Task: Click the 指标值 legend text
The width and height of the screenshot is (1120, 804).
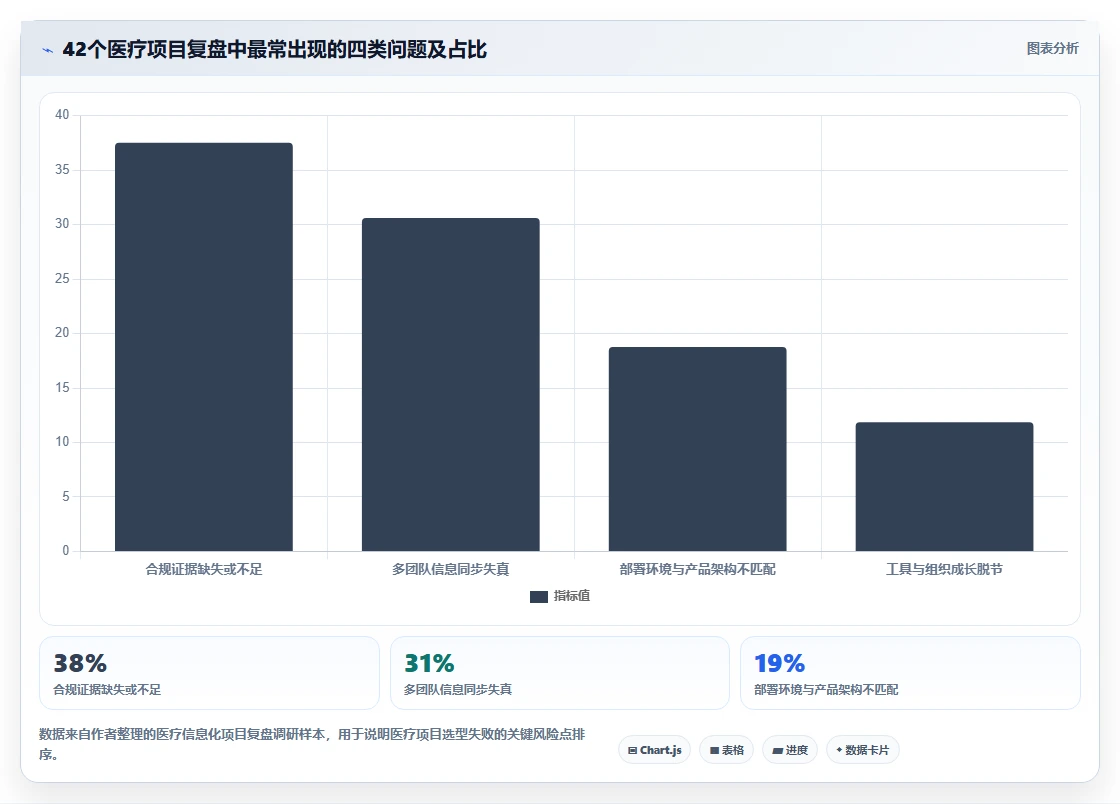Action: pos(571,596)
